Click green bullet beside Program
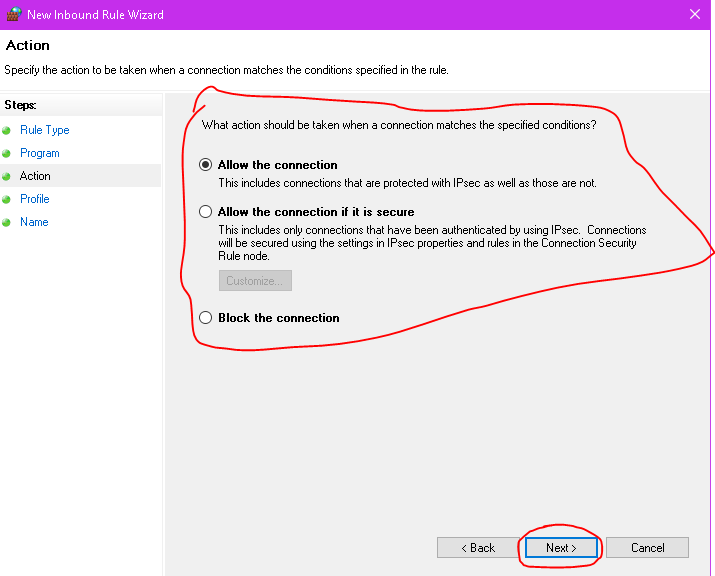715x576 pixels. (x=6, y=154)
